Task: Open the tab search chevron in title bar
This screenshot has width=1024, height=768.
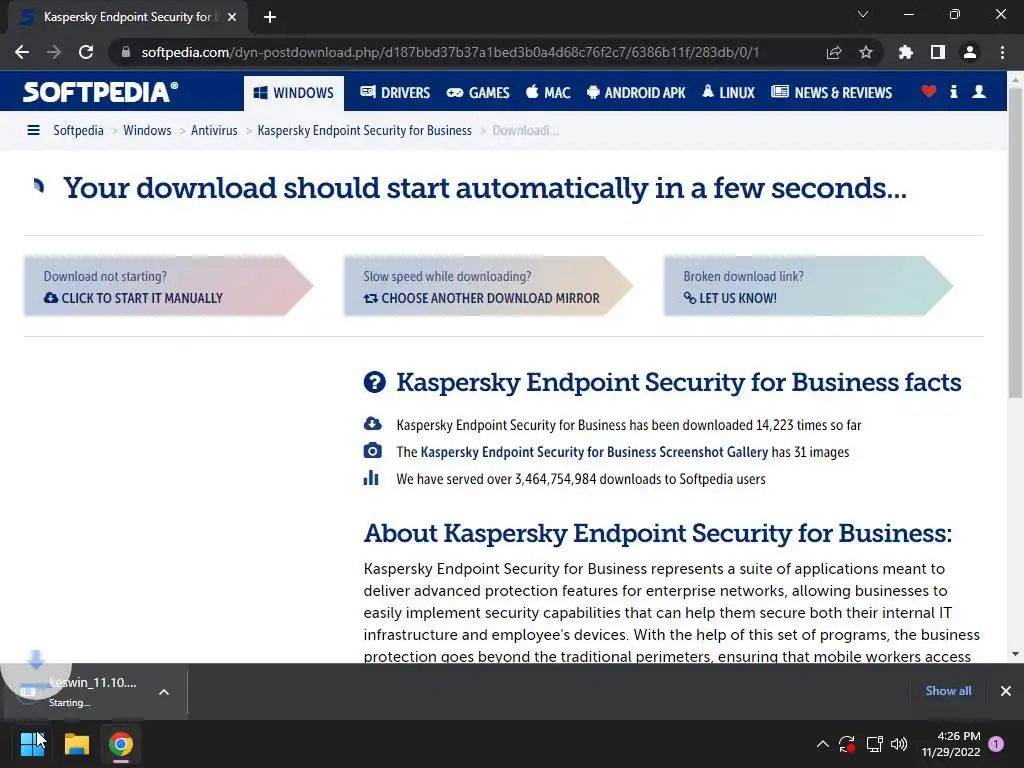Action: click(863, 14)
